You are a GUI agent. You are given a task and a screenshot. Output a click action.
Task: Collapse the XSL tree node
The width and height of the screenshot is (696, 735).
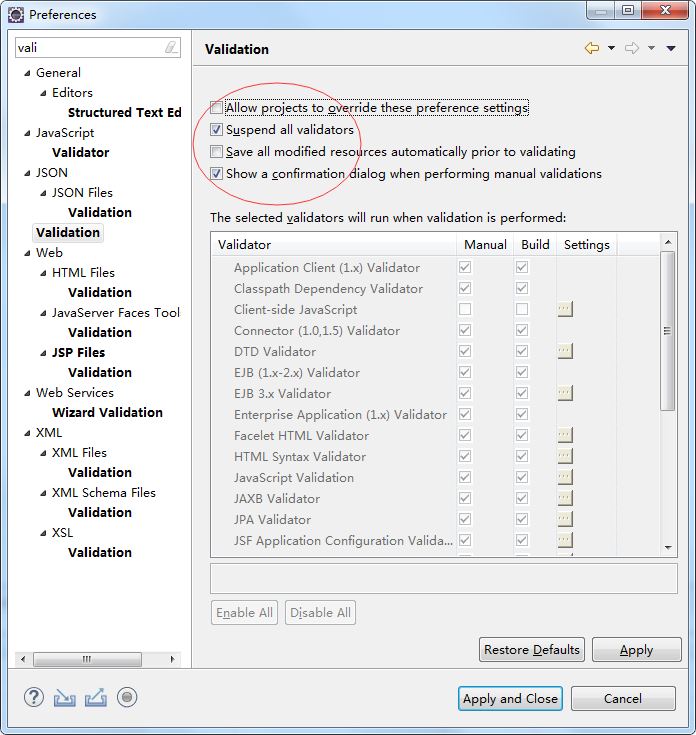pyautogui.click(x=44, y=533)
